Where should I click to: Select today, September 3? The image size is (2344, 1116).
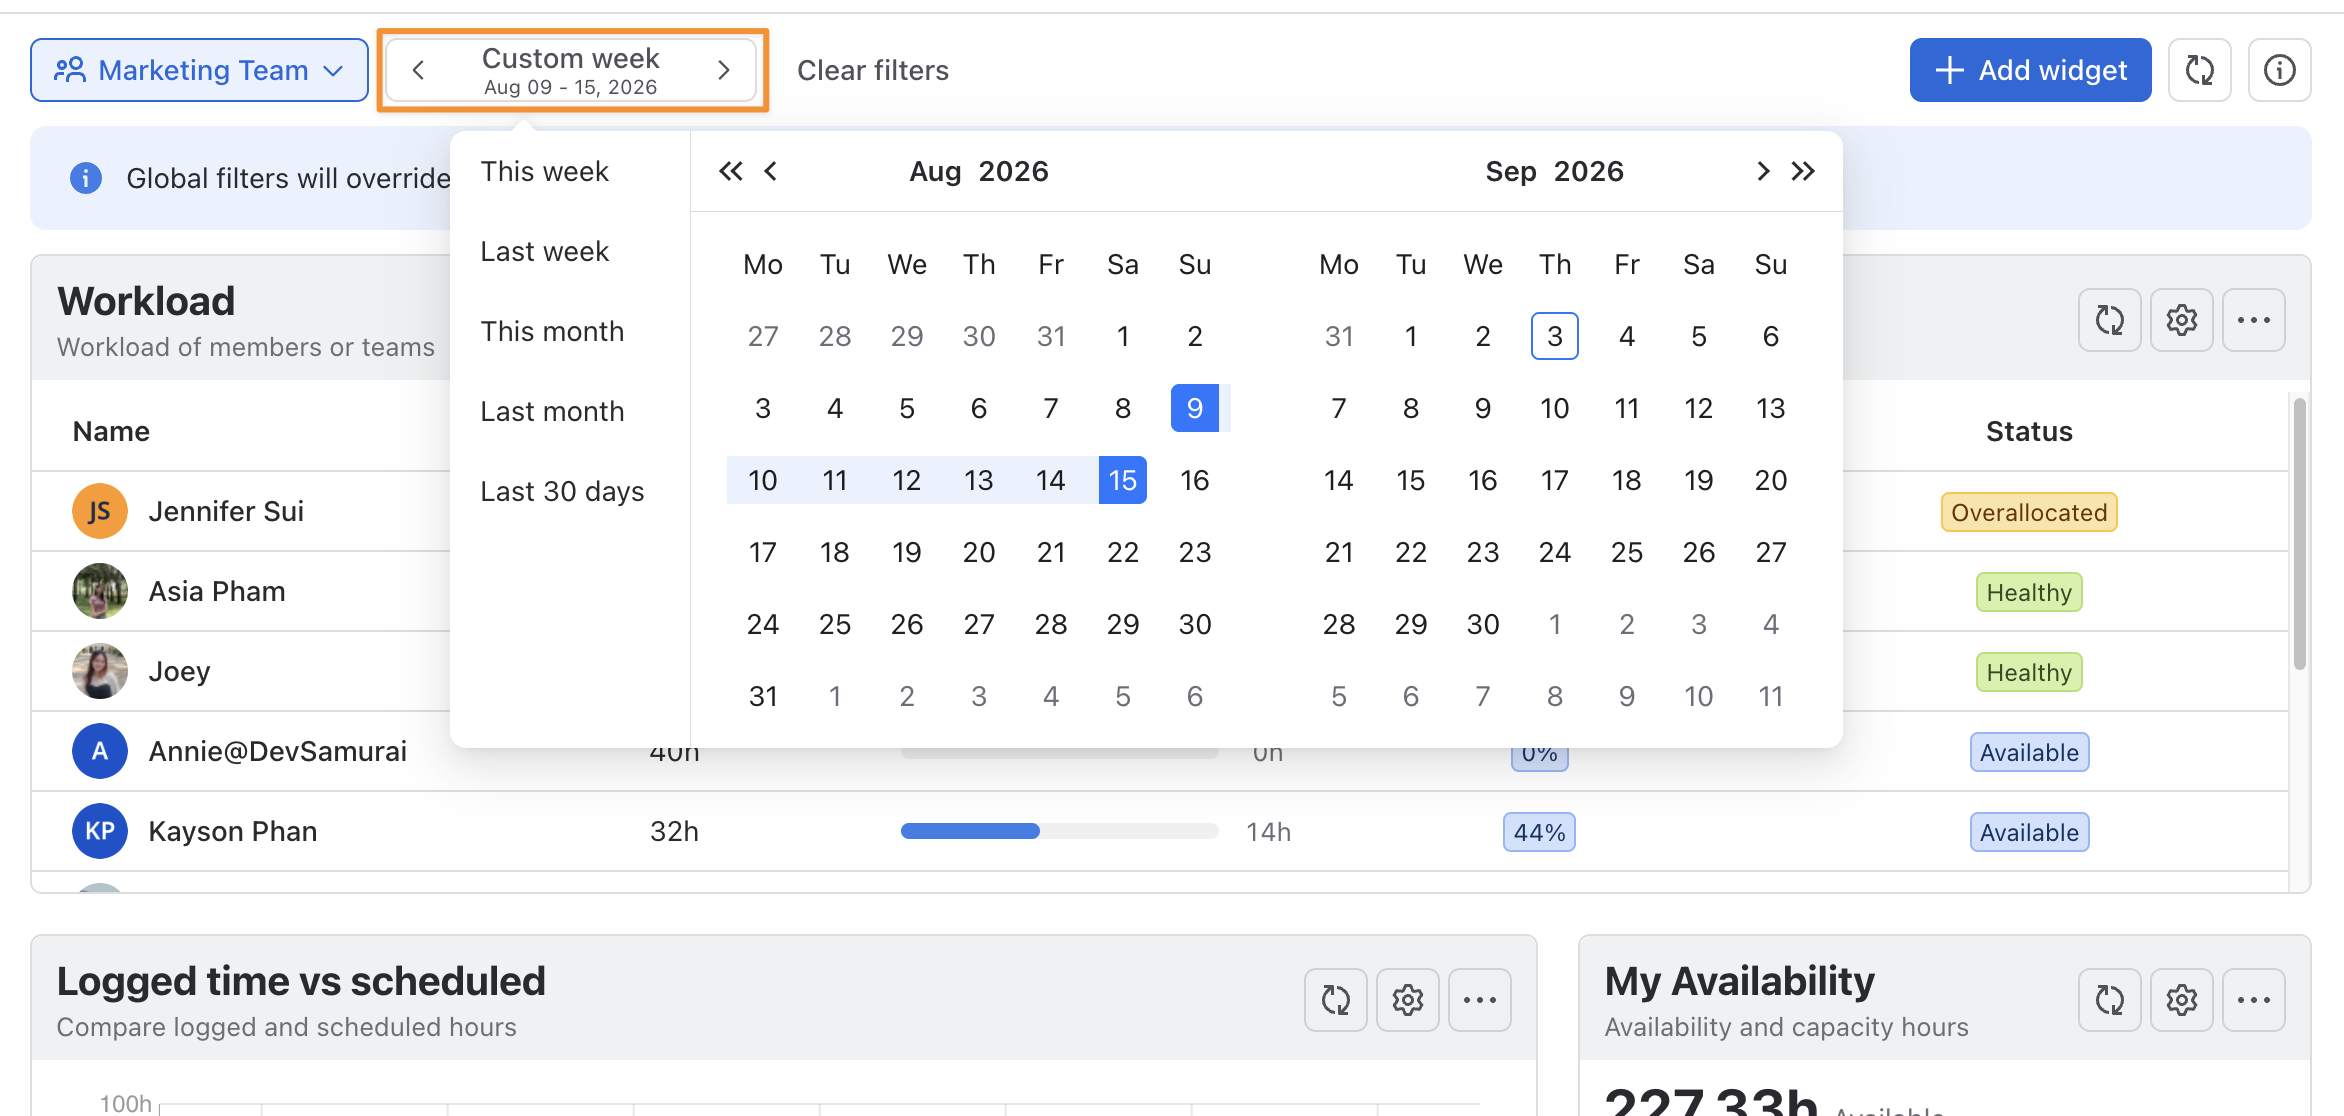pos(1555,336)
